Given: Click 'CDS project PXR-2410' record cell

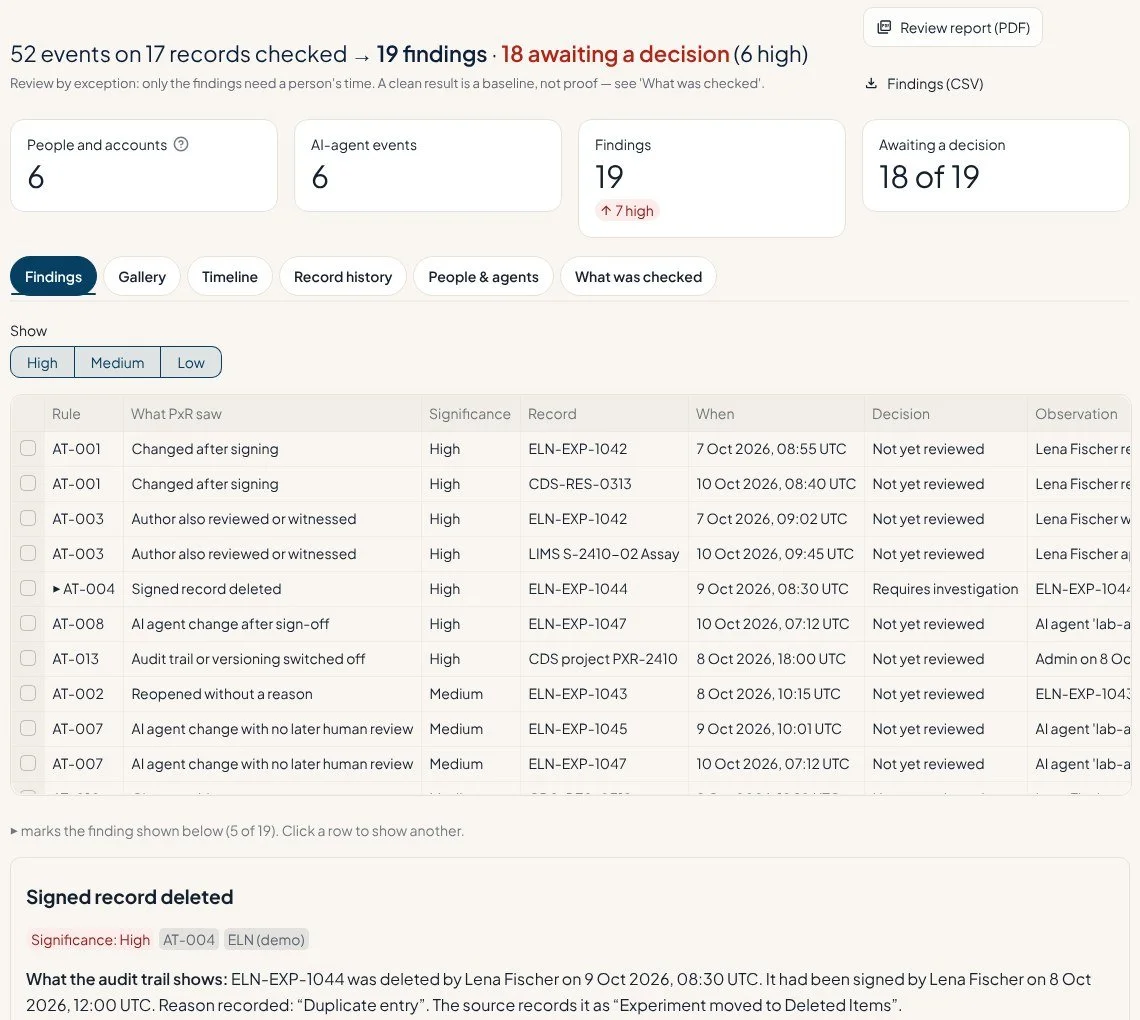Looking at the screenshot, I should pyautogui.click(x=603, y=659).
